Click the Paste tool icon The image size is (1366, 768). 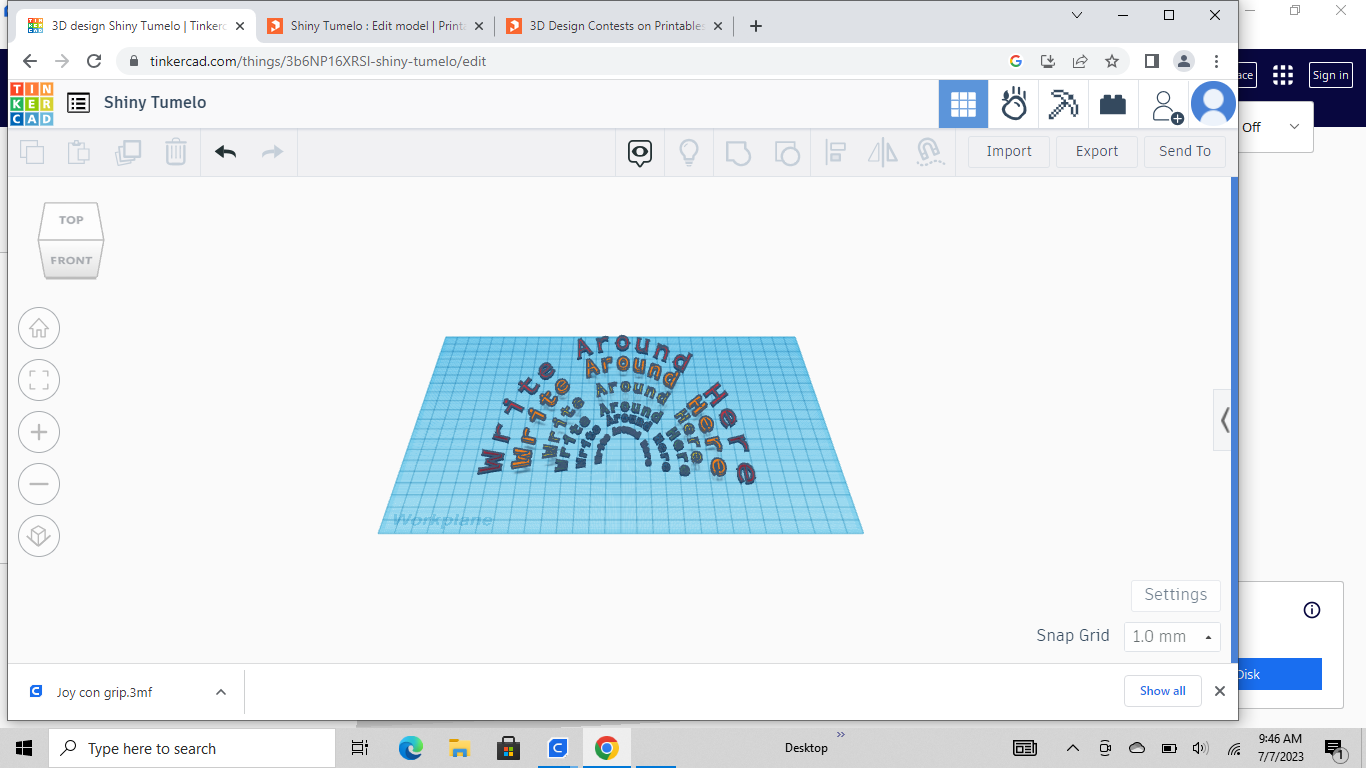tap(79, 152)
